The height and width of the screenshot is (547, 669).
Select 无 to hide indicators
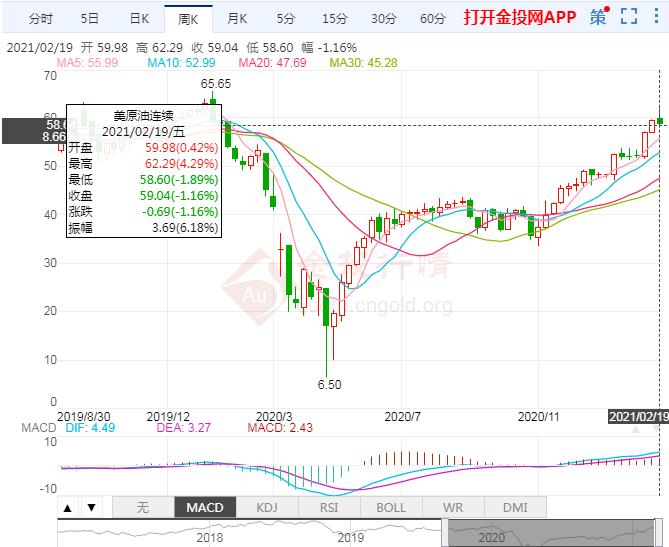[142, 507]
